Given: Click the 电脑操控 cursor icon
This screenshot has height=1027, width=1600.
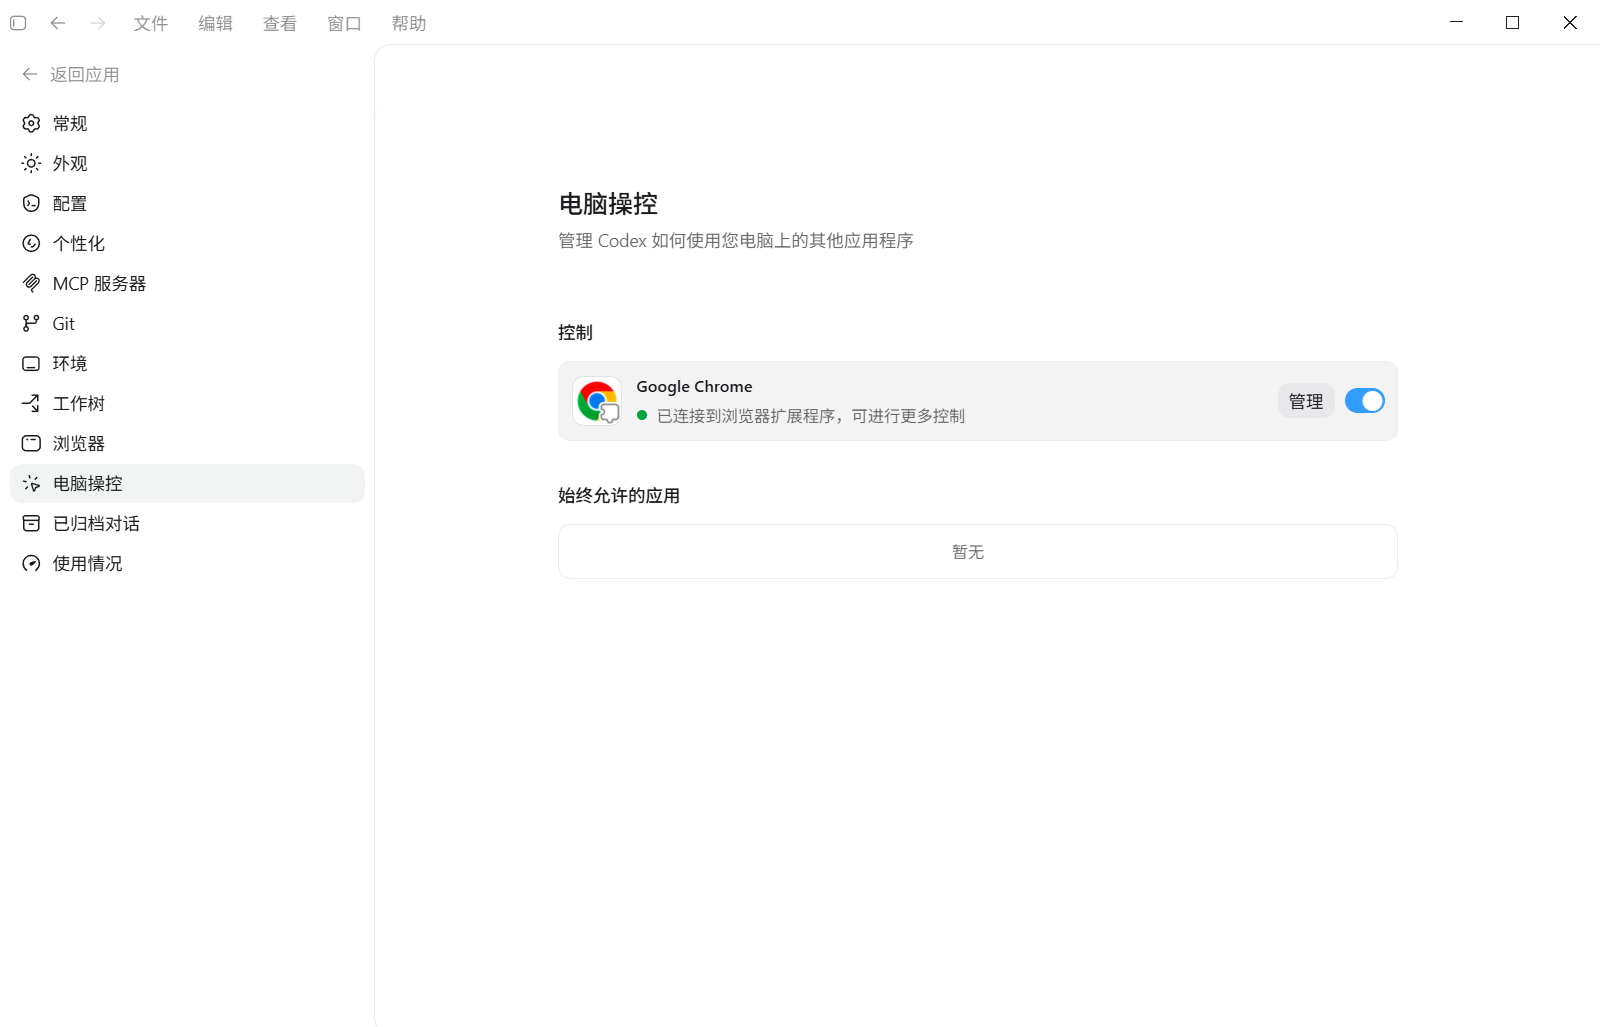Looking at the screenshot, I should [32, 483].
